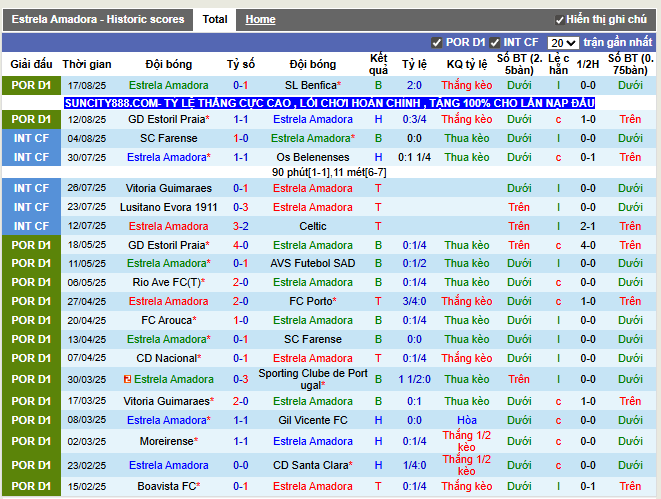Viewport: 661px width, 499px height.
Task: Click the 1/2H column header
Action: coord(588,64)
